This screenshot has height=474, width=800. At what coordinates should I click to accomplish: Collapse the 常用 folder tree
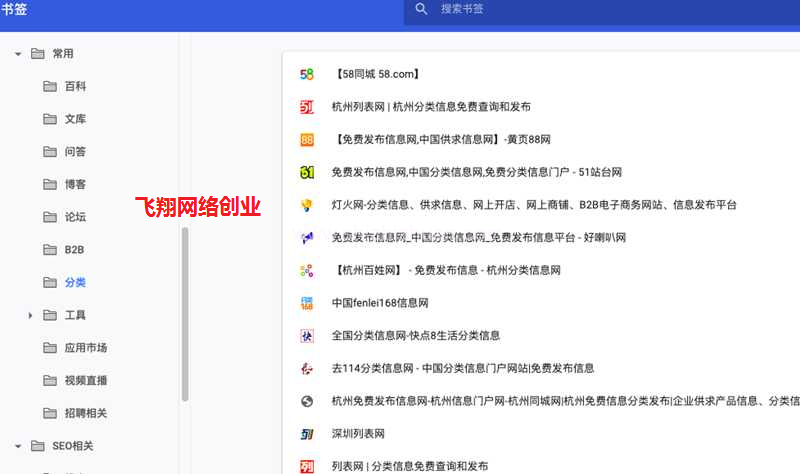click(x=18, y=54)
